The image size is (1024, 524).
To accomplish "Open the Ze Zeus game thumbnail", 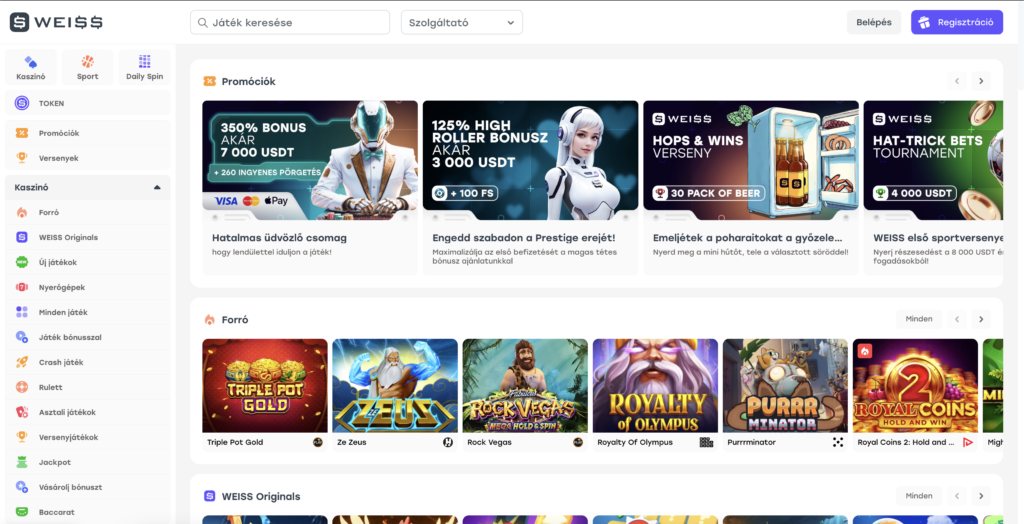I will pos(395,385).
